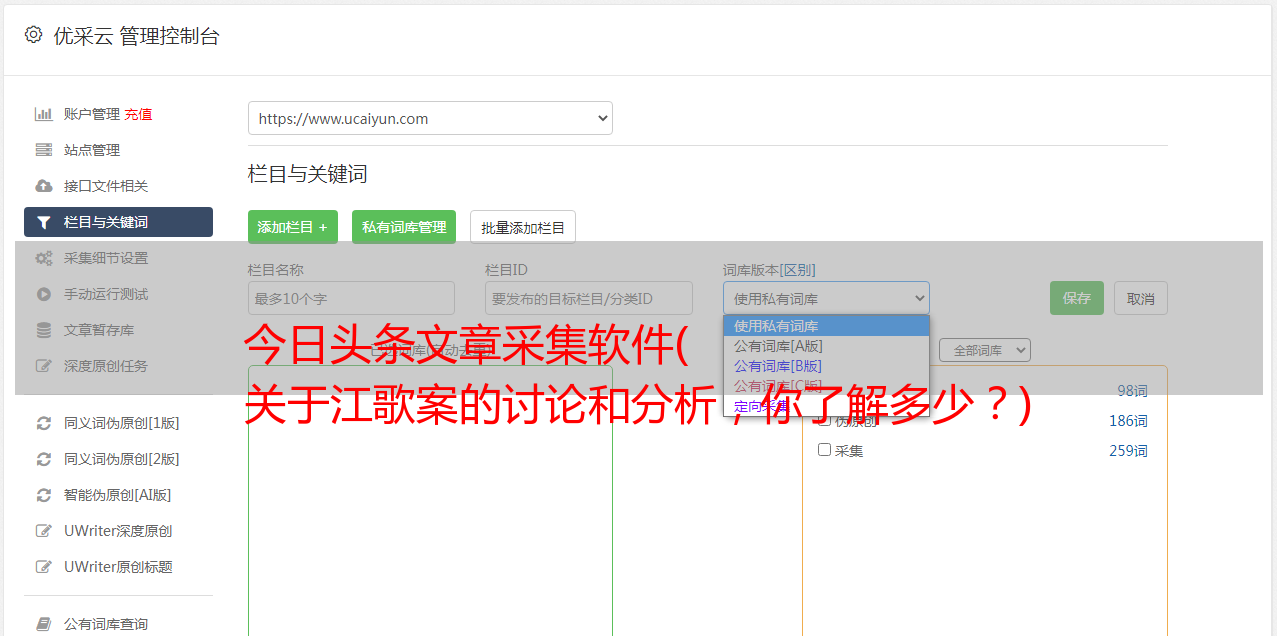Click the edit icon for UWriter深度原创
The height and width of the screenshot is (636, 1277).
click(x=44, y=531)
